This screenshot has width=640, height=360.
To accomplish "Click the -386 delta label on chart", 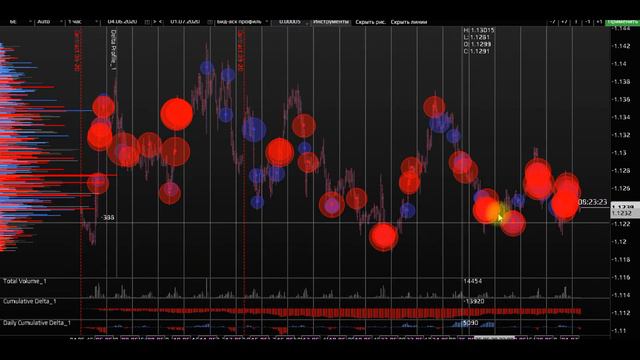I will 107,218.
